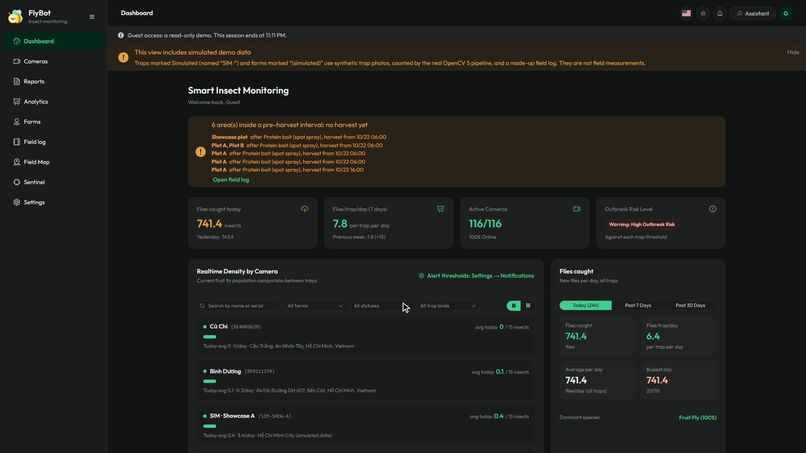Open Alert thresholds Settings Notifications link

tap(477, 276)
